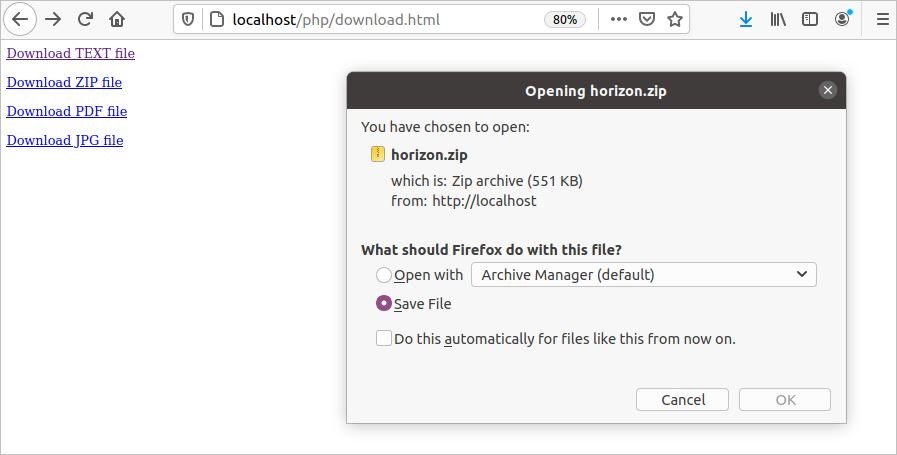This screenshot has width=897, height=455.
Task: Click the forward navigation arrow
Action: tap(53, 19)
